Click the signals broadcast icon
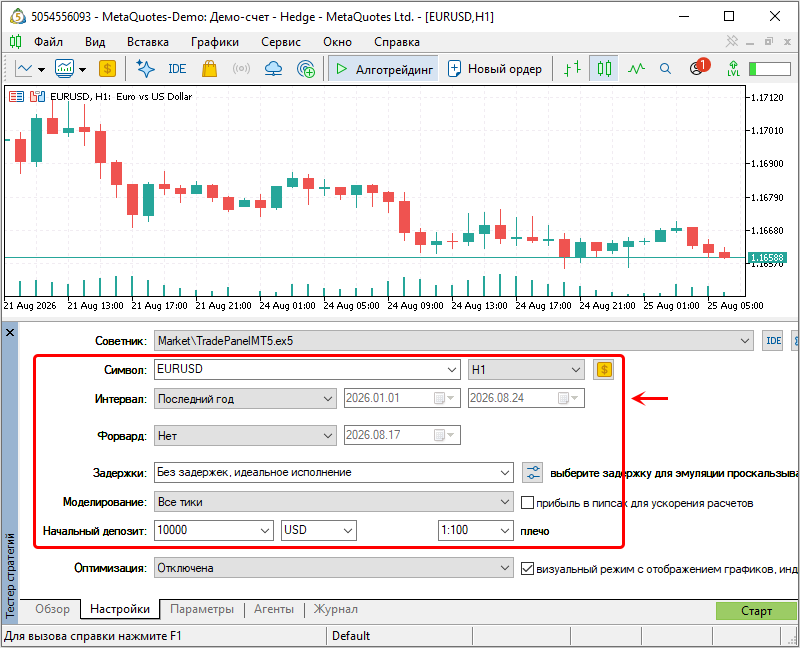This screenshot has height=648, width=800. 241,68
